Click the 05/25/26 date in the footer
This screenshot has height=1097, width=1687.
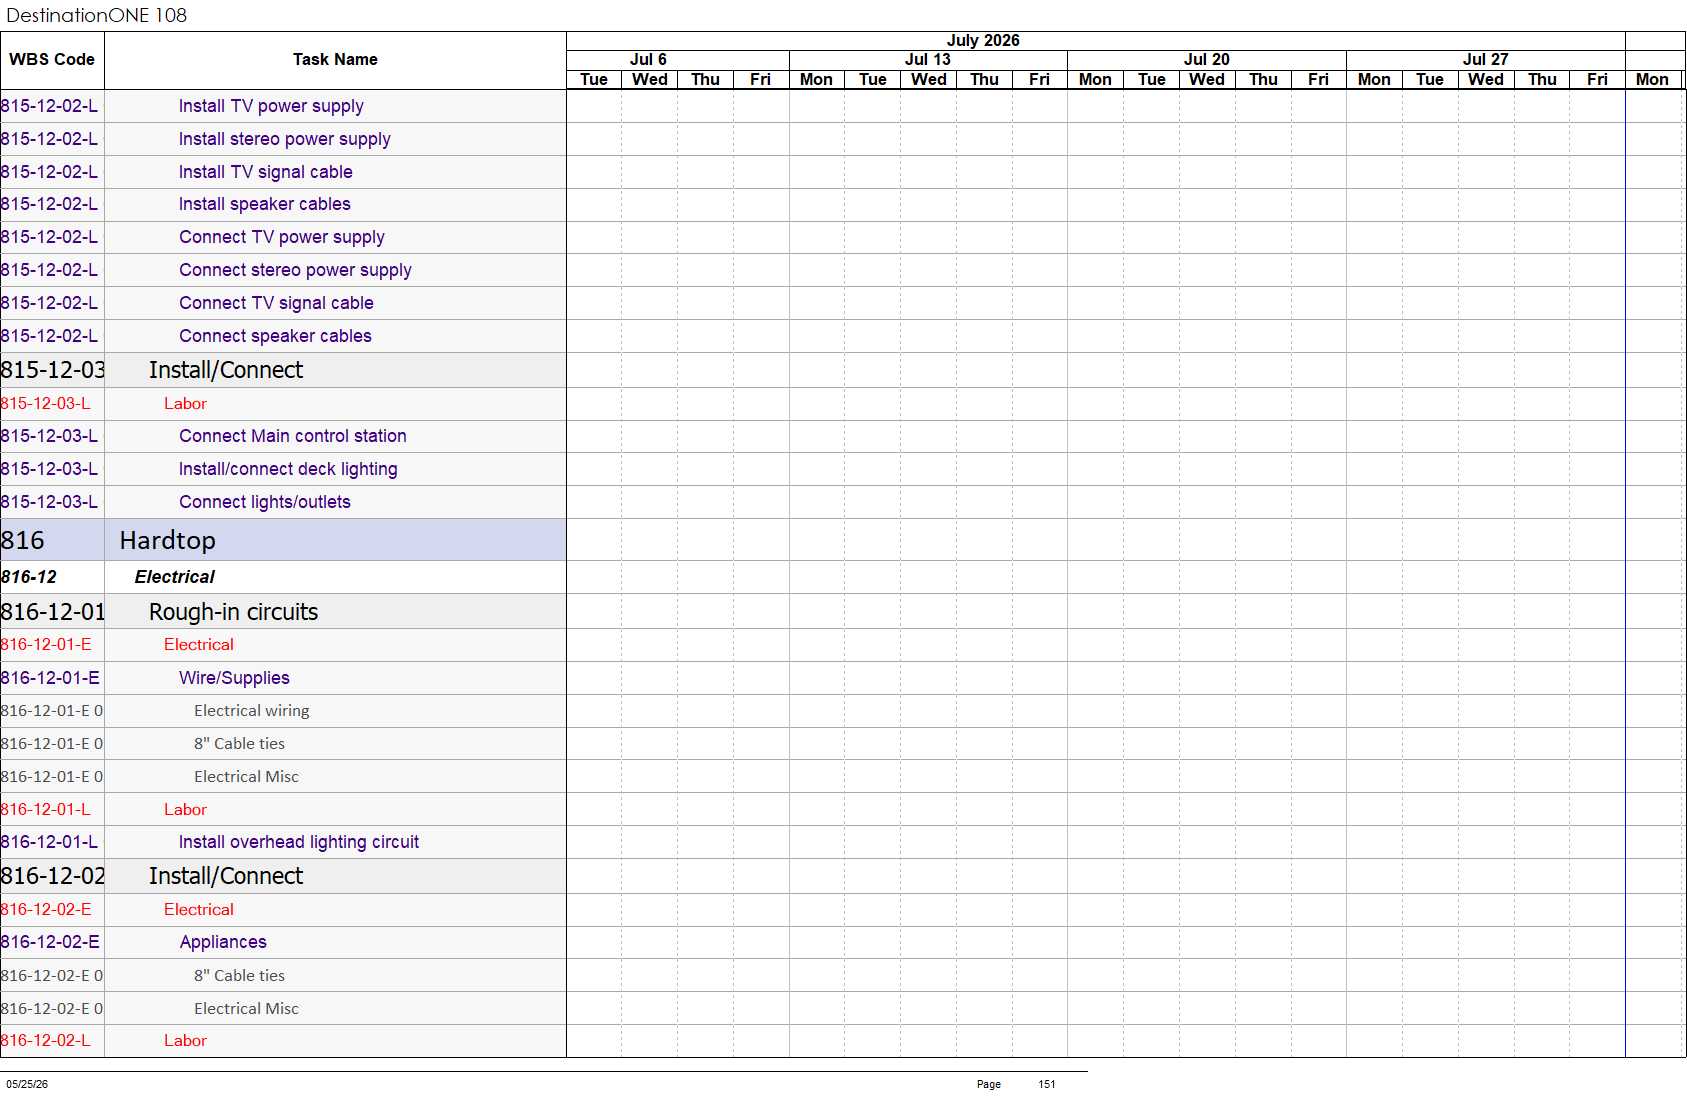[27, 1084]
